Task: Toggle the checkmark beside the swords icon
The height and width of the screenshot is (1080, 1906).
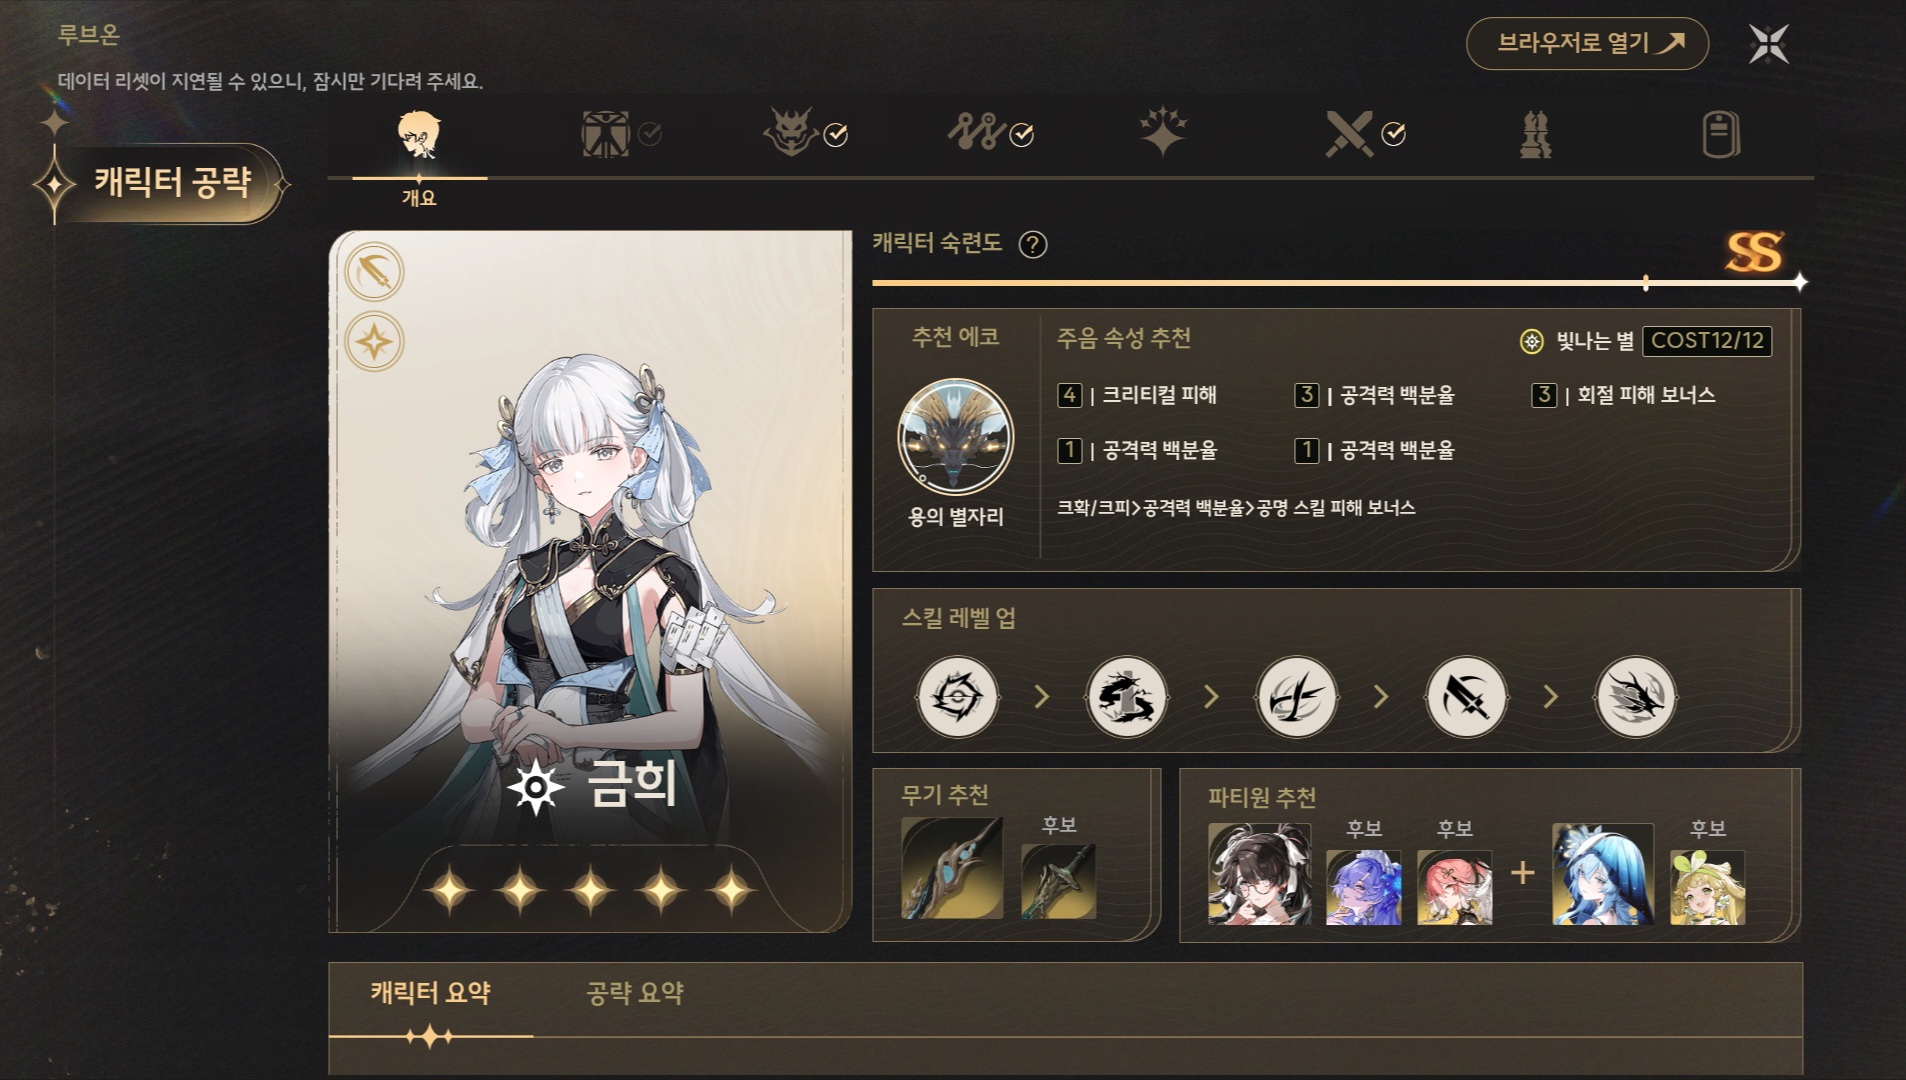Action: tap(1394, 134)
